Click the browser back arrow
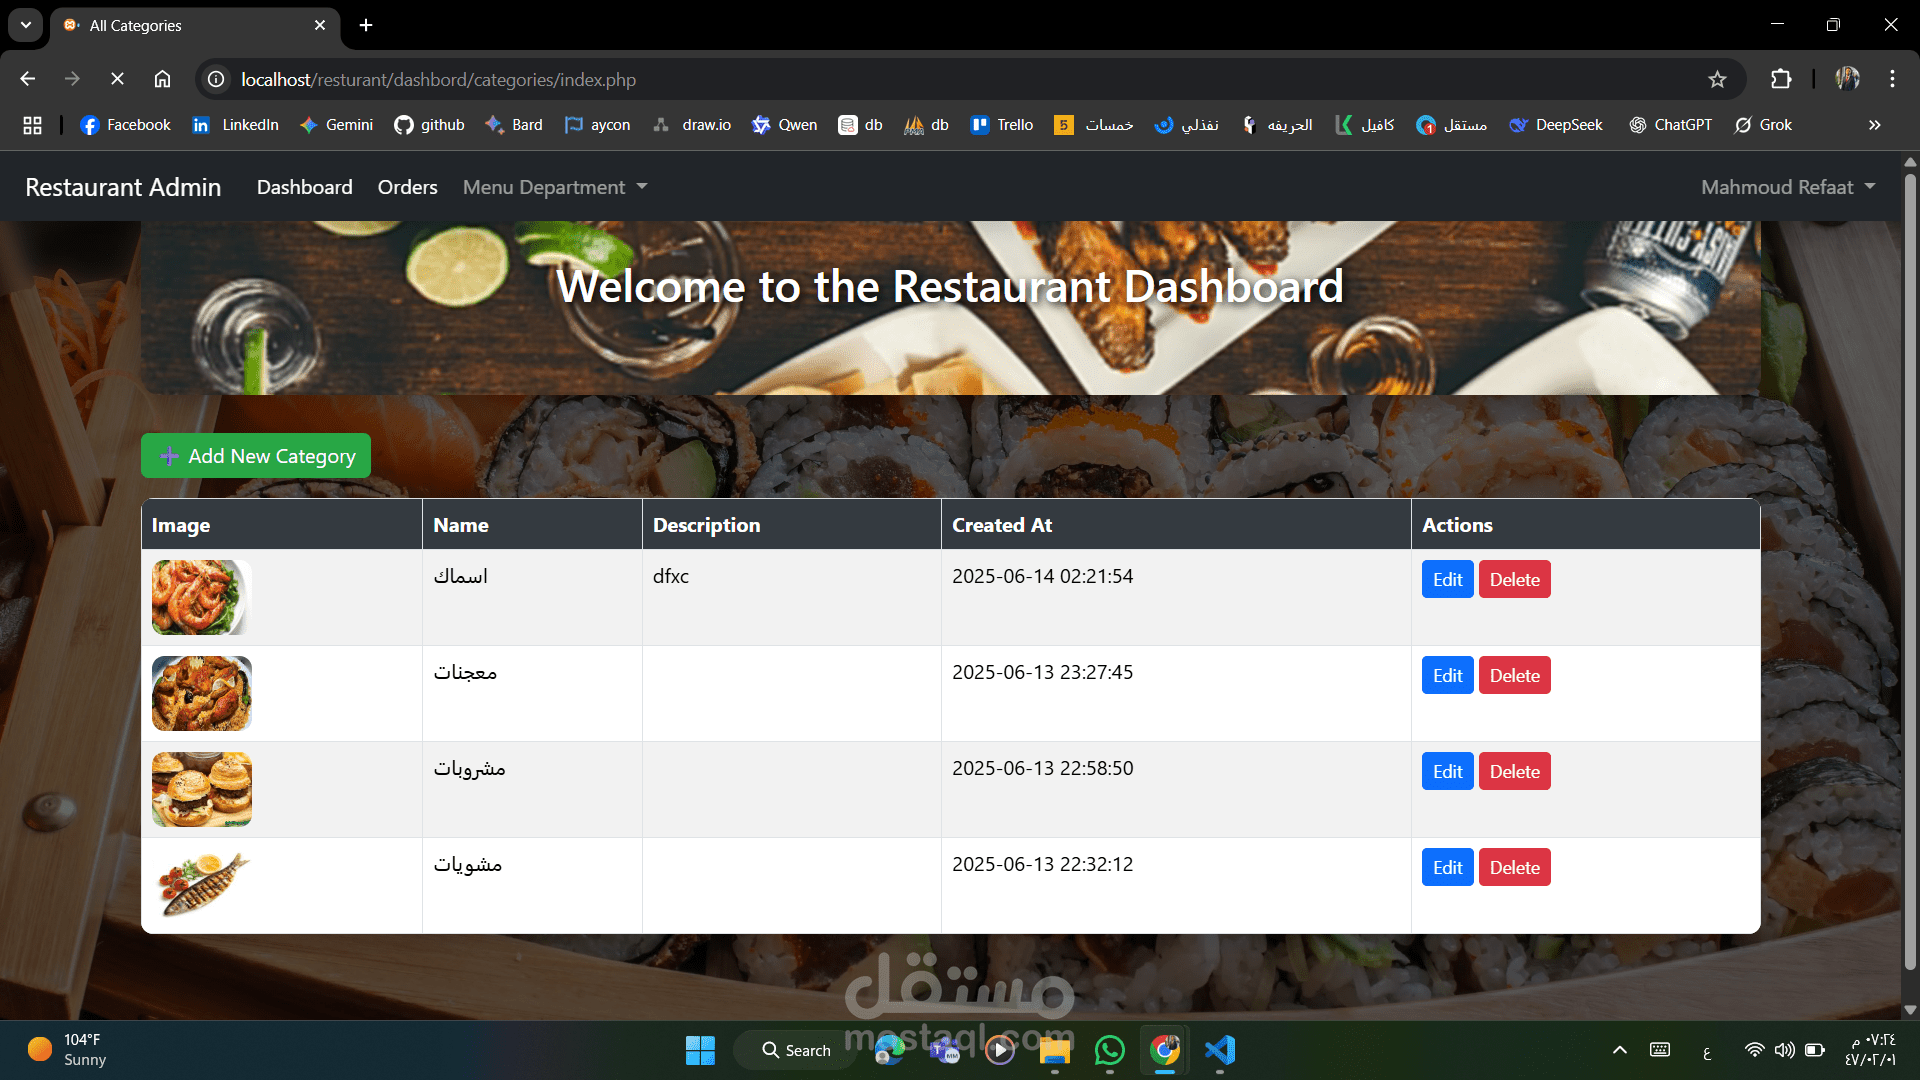Viewport: 1920px width, 1080px height. pyautogui.click(x=28, y=79)
